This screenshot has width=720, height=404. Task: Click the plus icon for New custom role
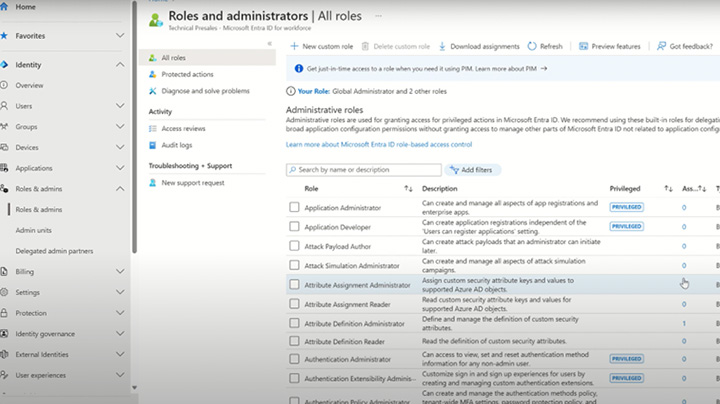pos(294,46)
